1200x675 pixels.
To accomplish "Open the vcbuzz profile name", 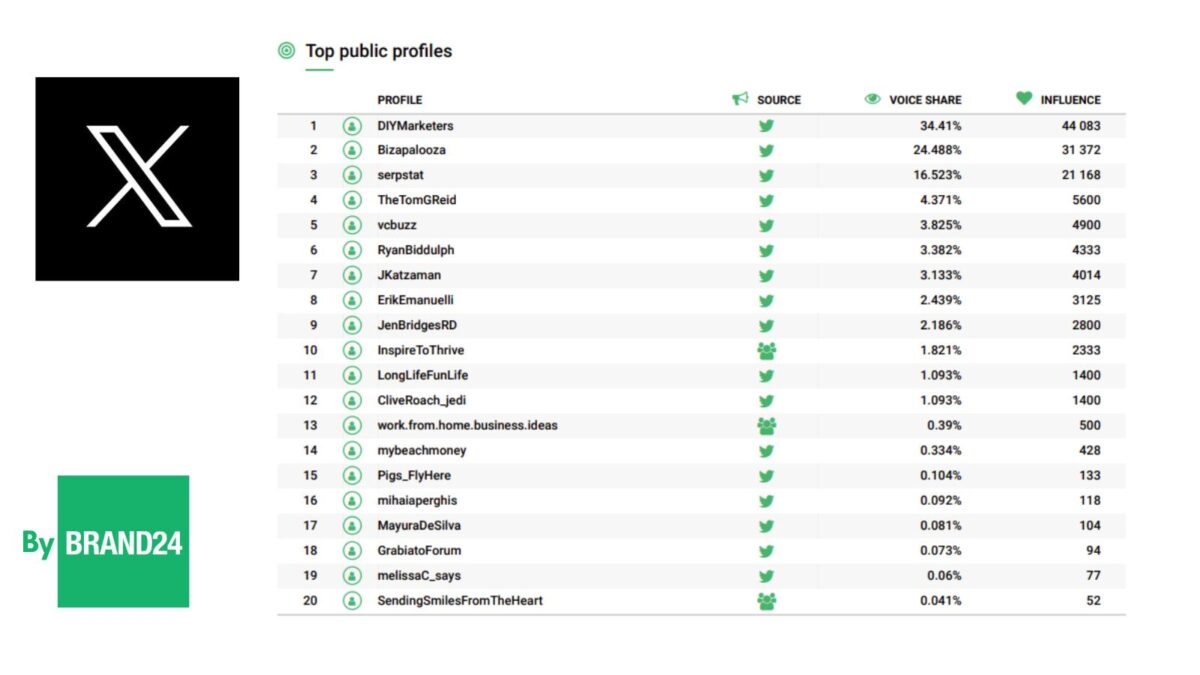I will (397, 225).
